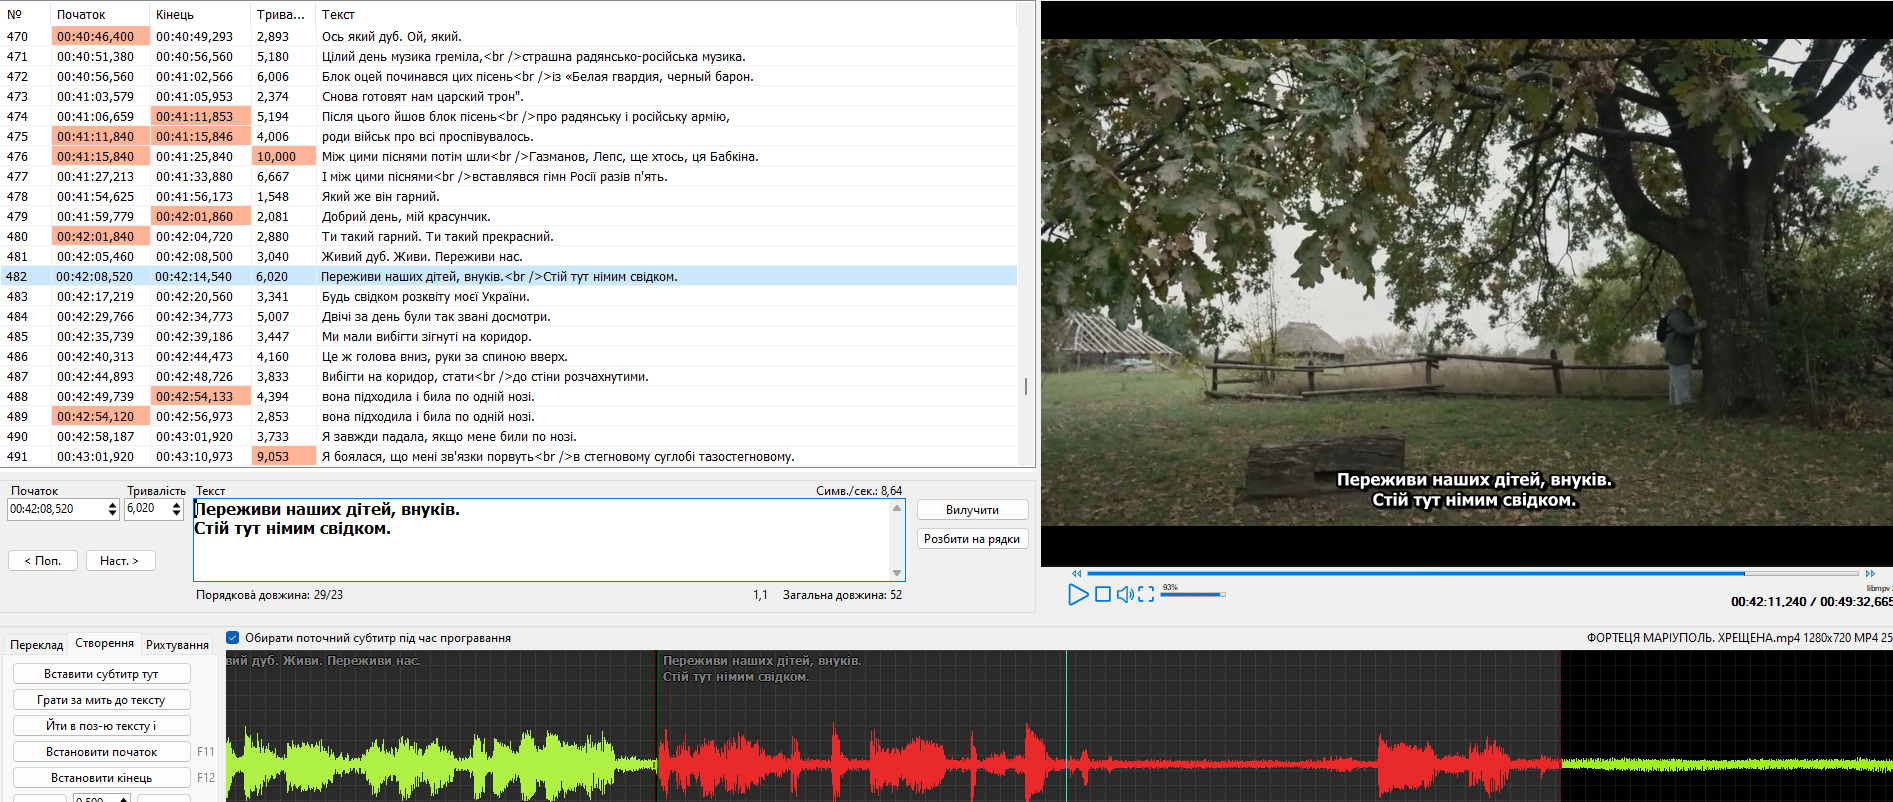The height and width of the screenshot is (802, 1893).
Task: Click the subtitle text box scroll-up arrow
Action: click(x=897, y=507)
